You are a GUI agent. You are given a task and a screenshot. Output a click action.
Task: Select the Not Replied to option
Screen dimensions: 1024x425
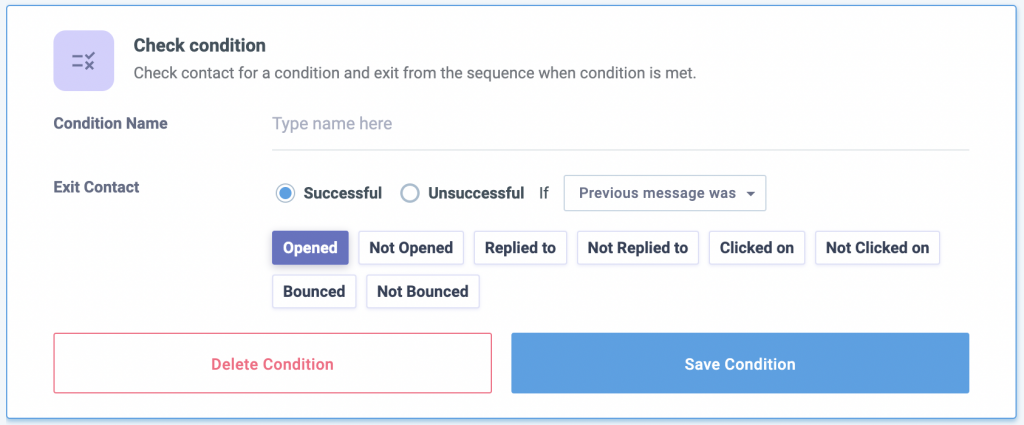coord(637,247)
